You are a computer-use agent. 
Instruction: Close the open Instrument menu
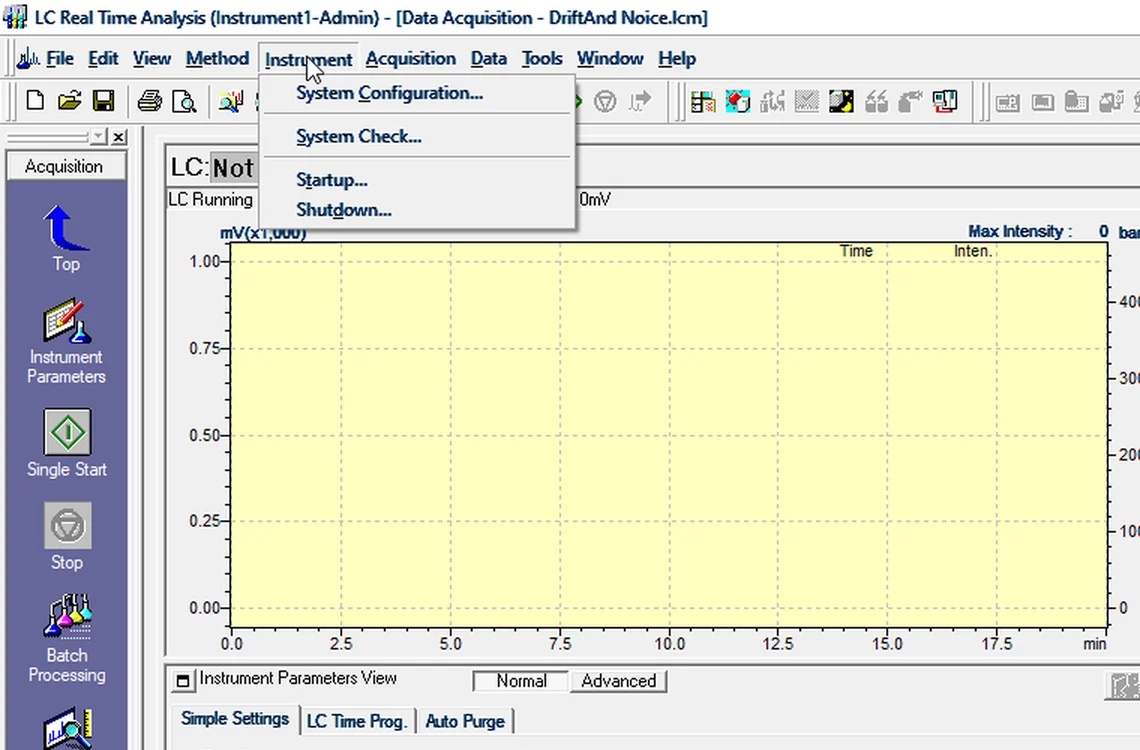coord(308,59)
